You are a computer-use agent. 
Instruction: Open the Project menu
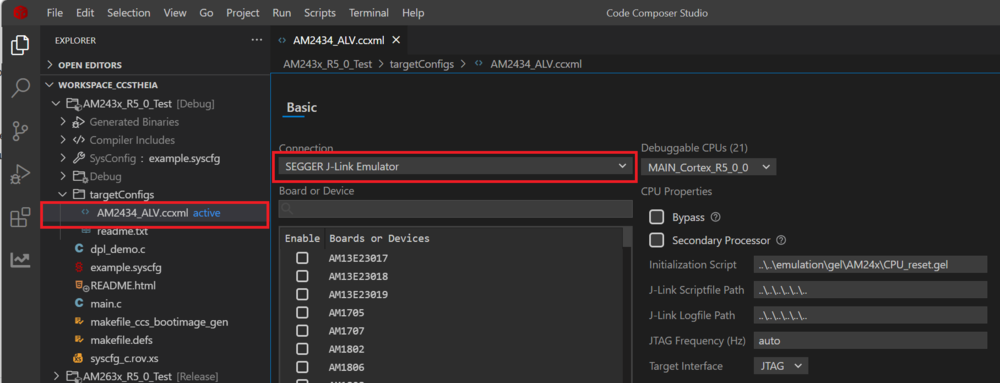coord(243,13)
